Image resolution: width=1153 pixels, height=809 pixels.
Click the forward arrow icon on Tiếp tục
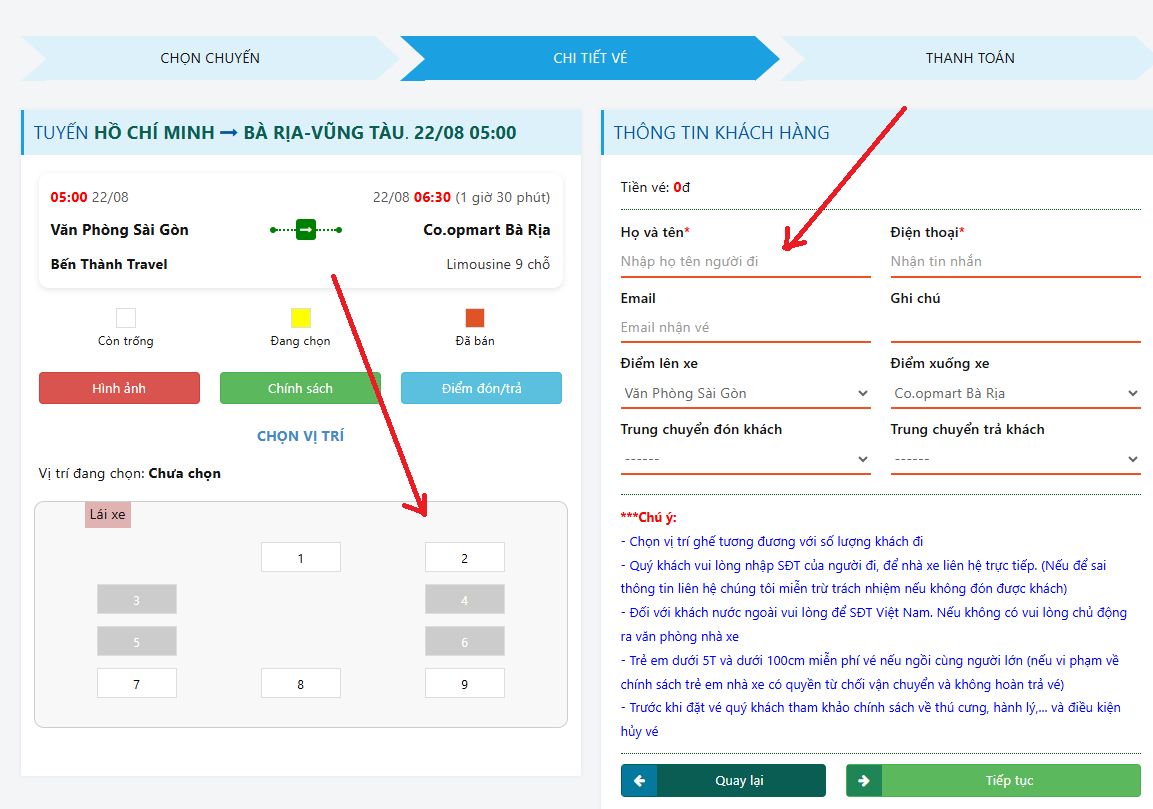click(864, 780)
